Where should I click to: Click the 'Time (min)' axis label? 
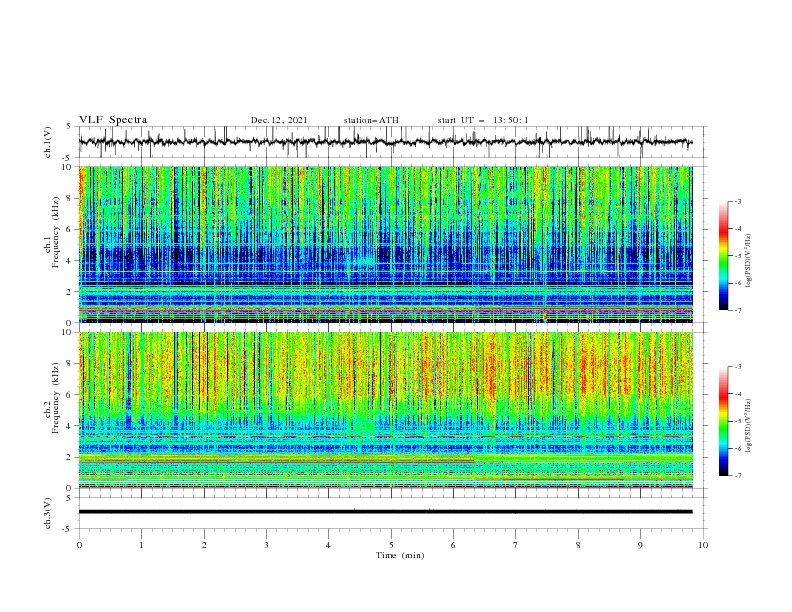point(400,555)
